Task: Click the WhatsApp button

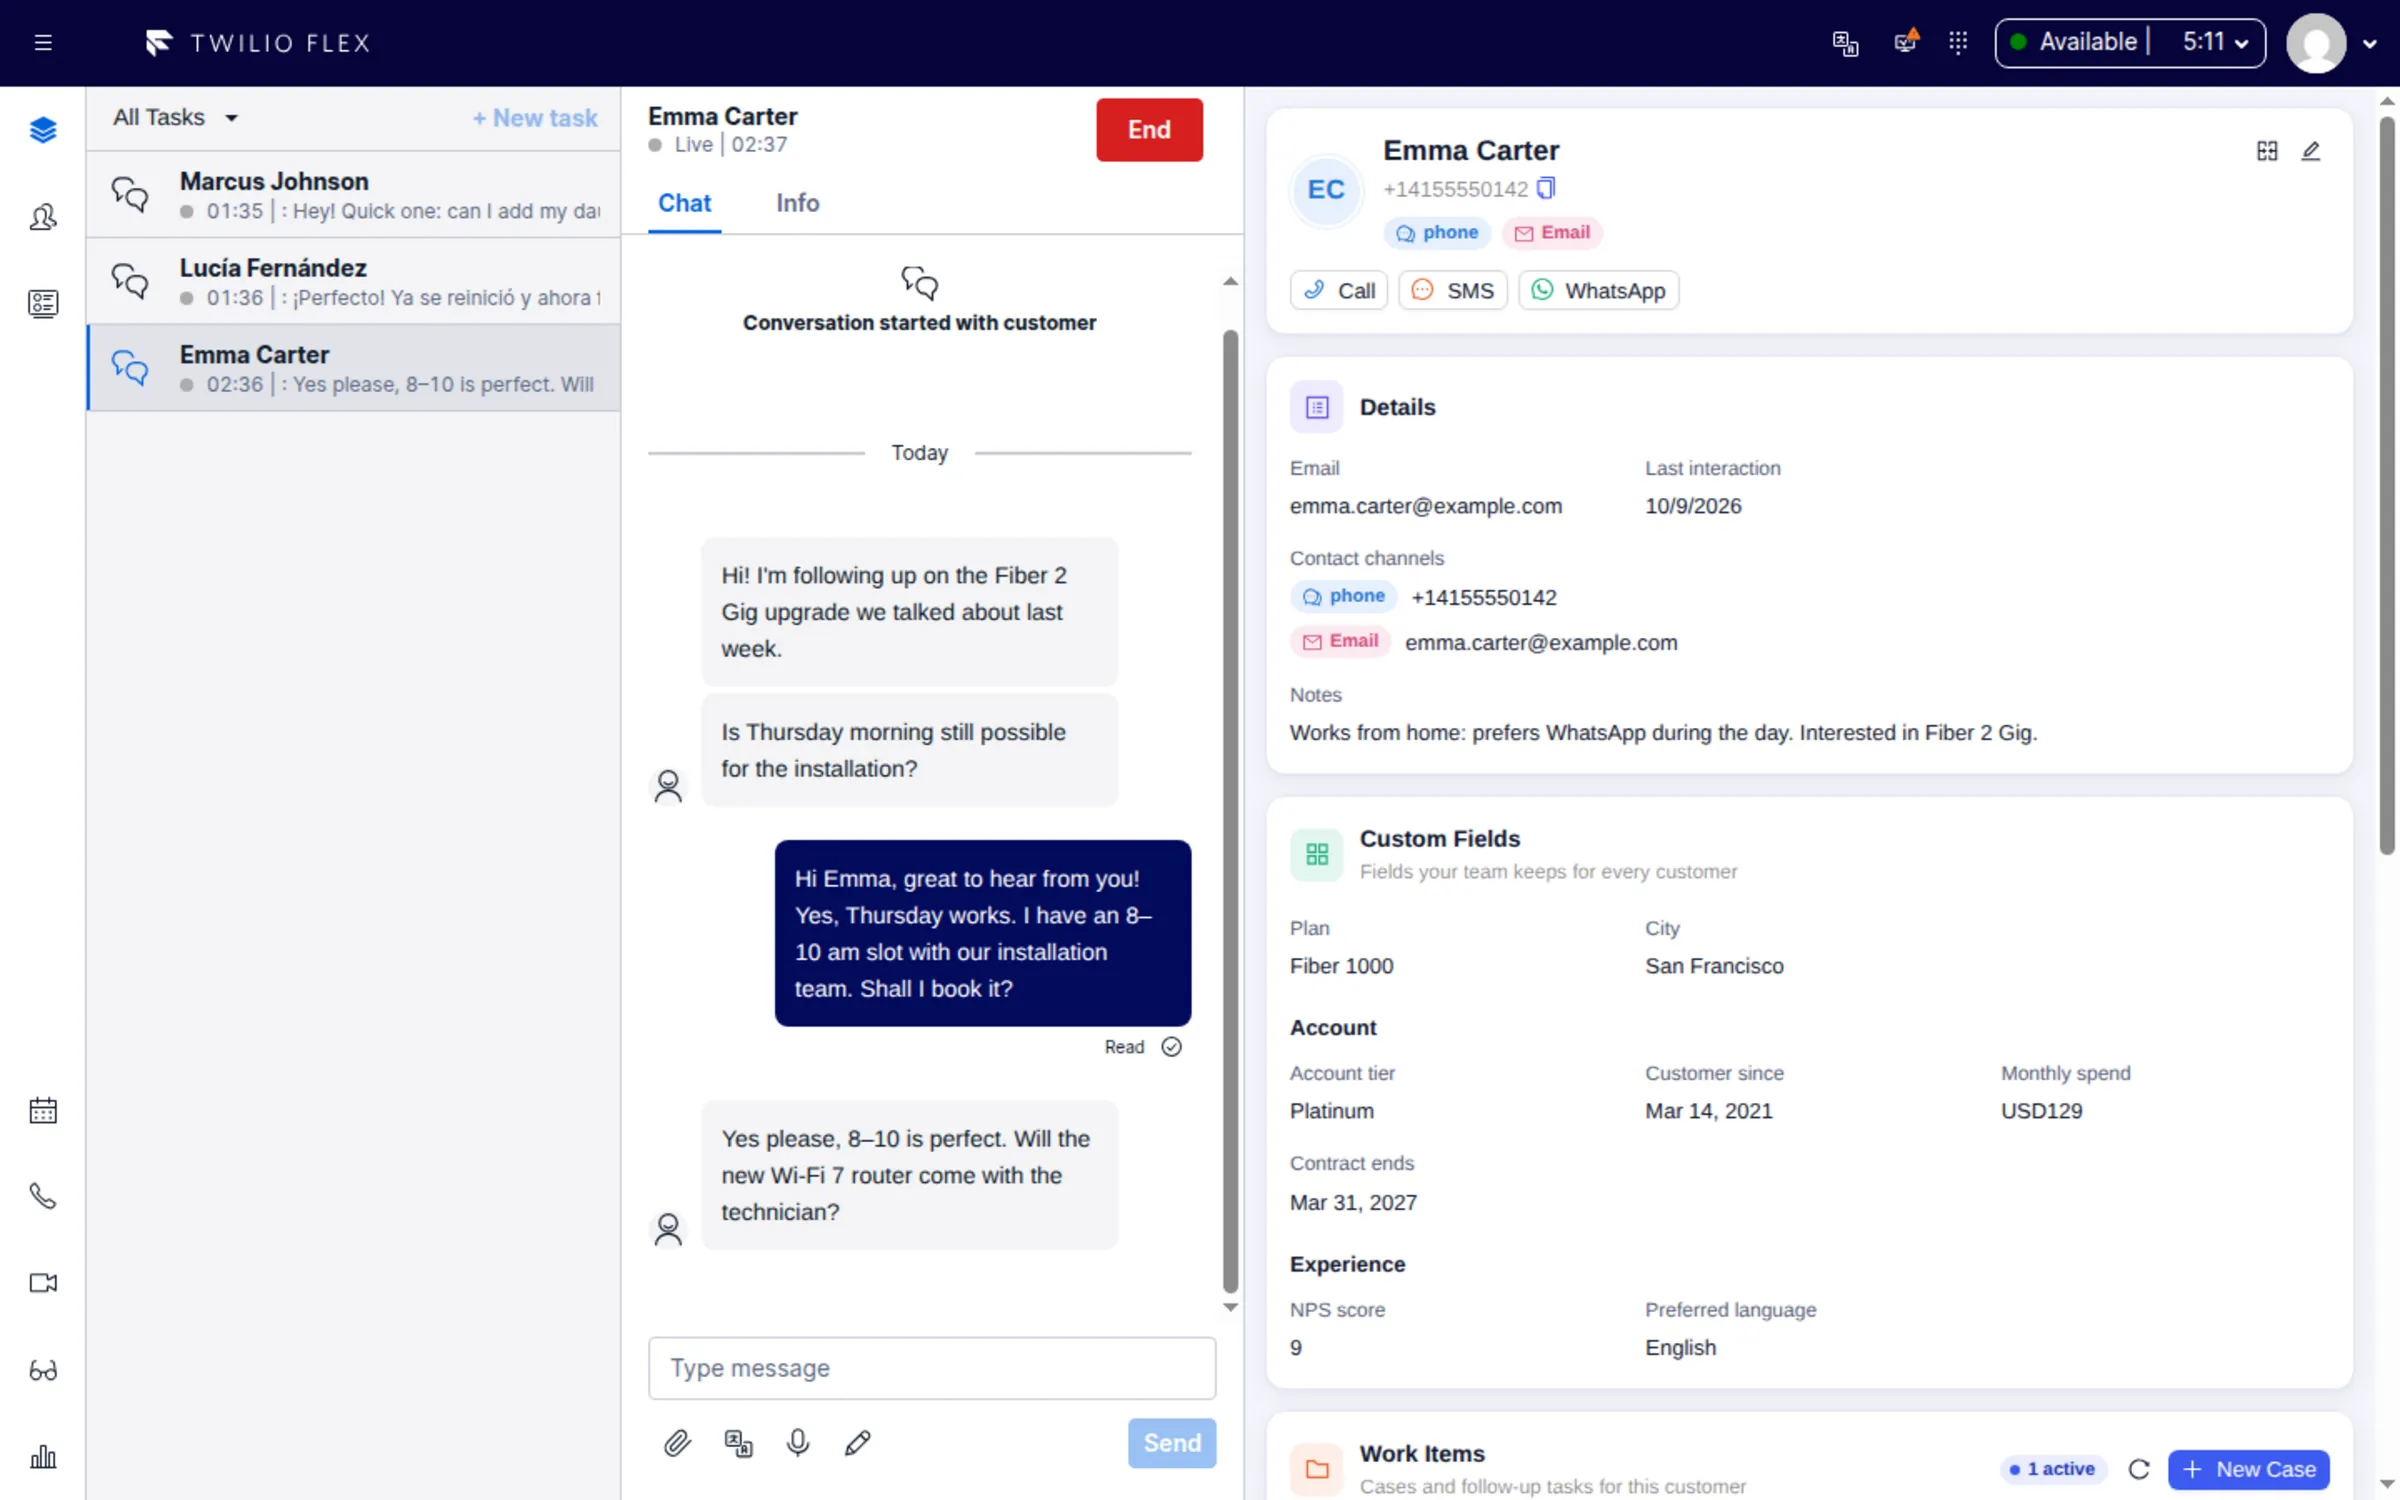Action: pos(1598,290)
